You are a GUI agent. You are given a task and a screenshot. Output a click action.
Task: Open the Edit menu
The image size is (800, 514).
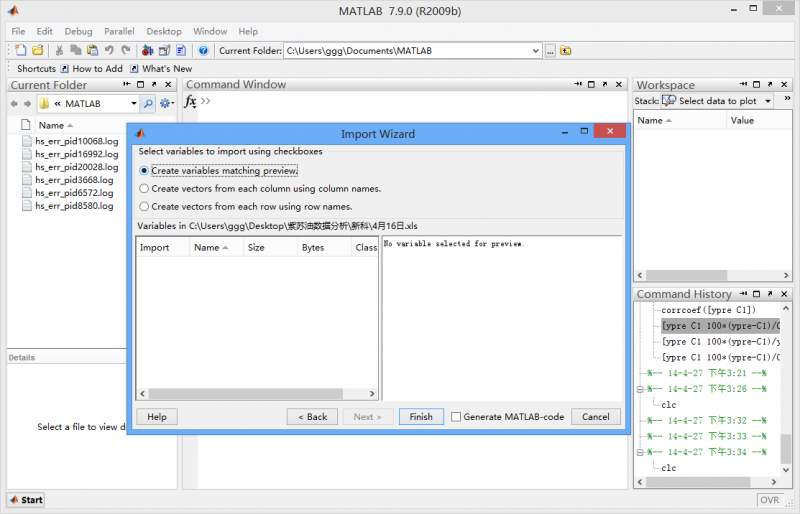[44, 31]
